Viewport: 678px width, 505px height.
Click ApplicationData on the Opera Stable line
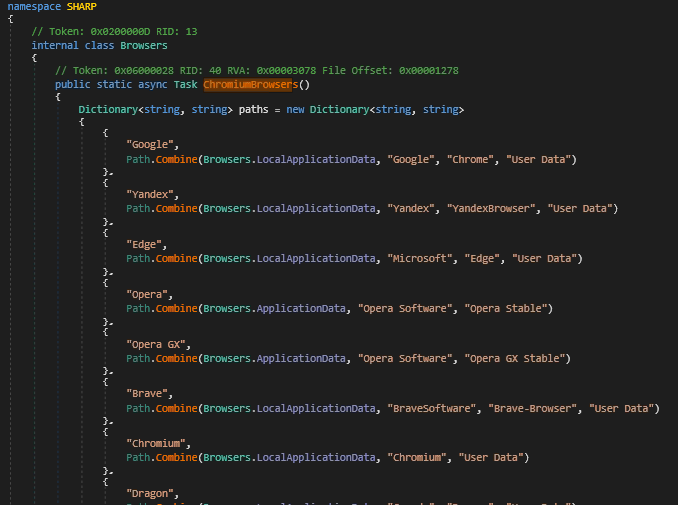[x=301, y=308]
